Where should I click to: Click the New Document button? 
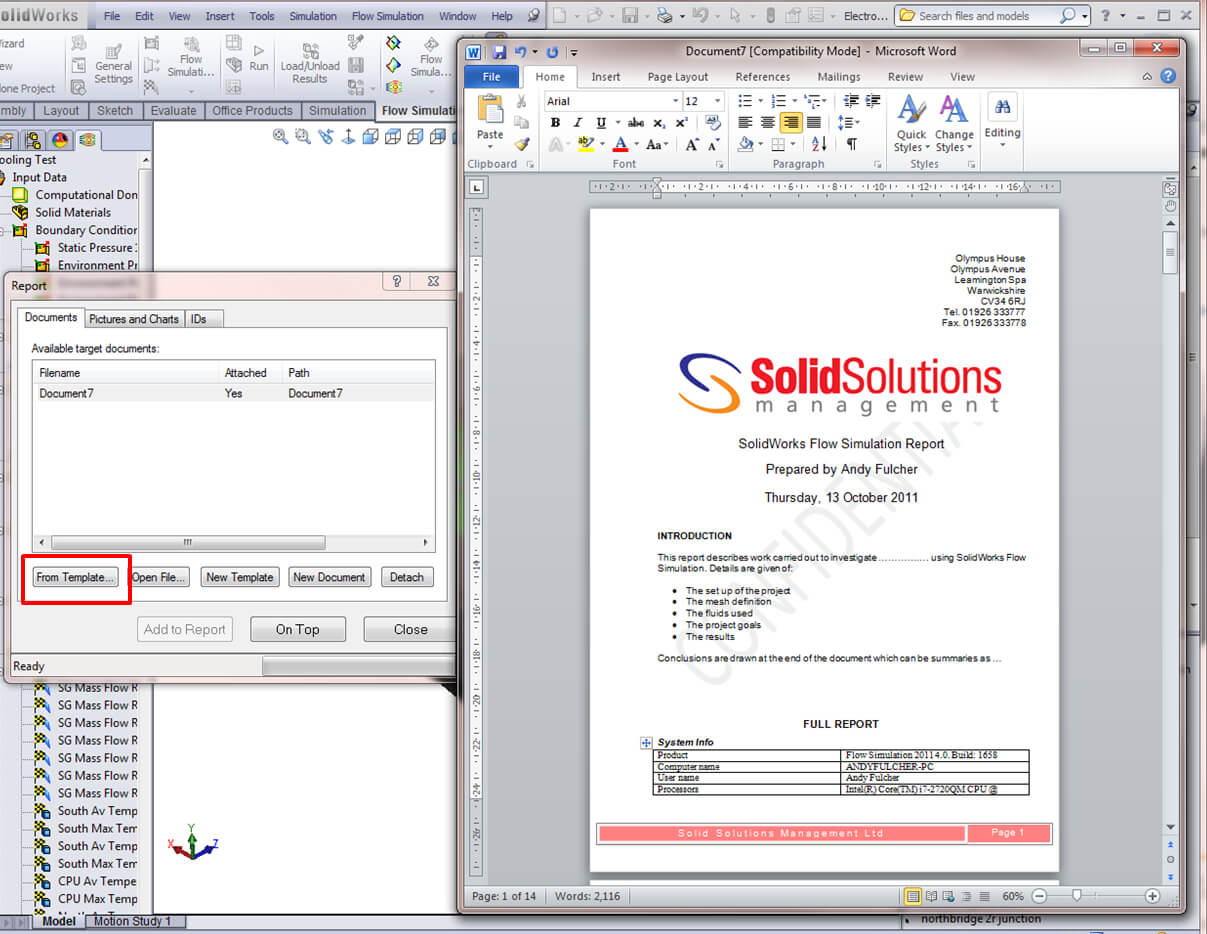point(330,577)
